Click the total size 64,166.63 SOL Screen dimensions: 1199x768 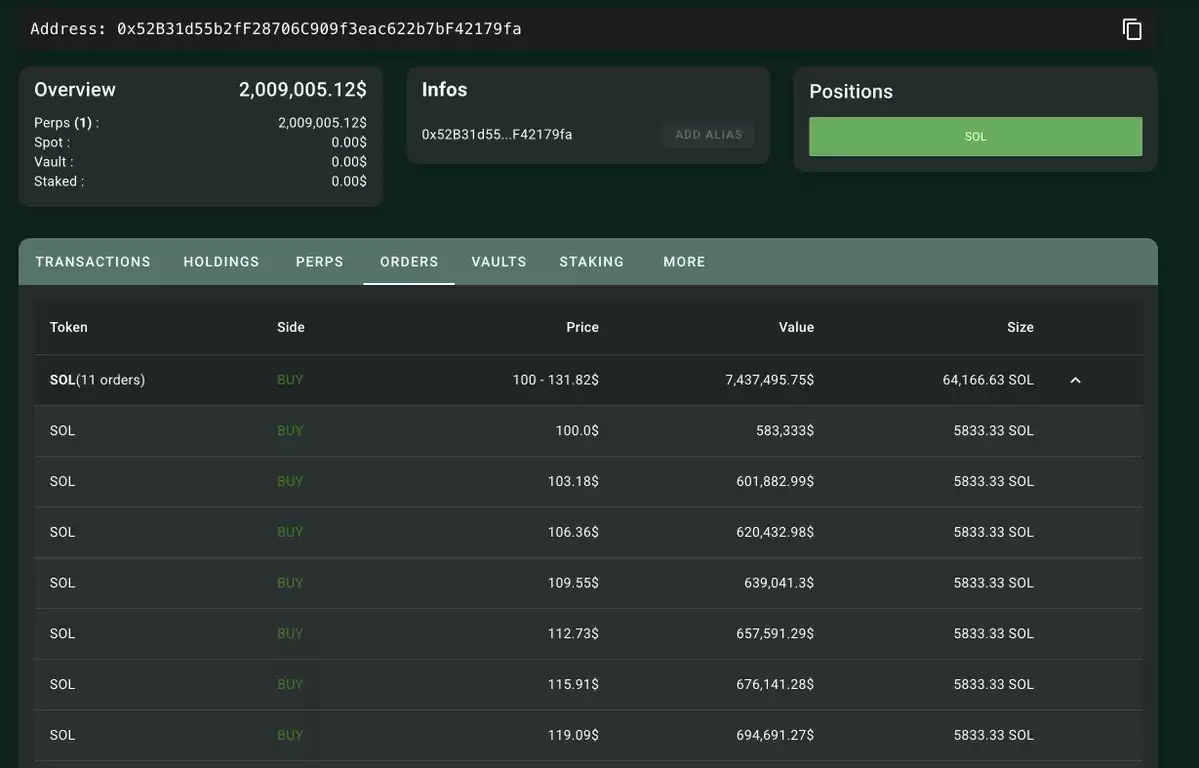tap(988, 380)
